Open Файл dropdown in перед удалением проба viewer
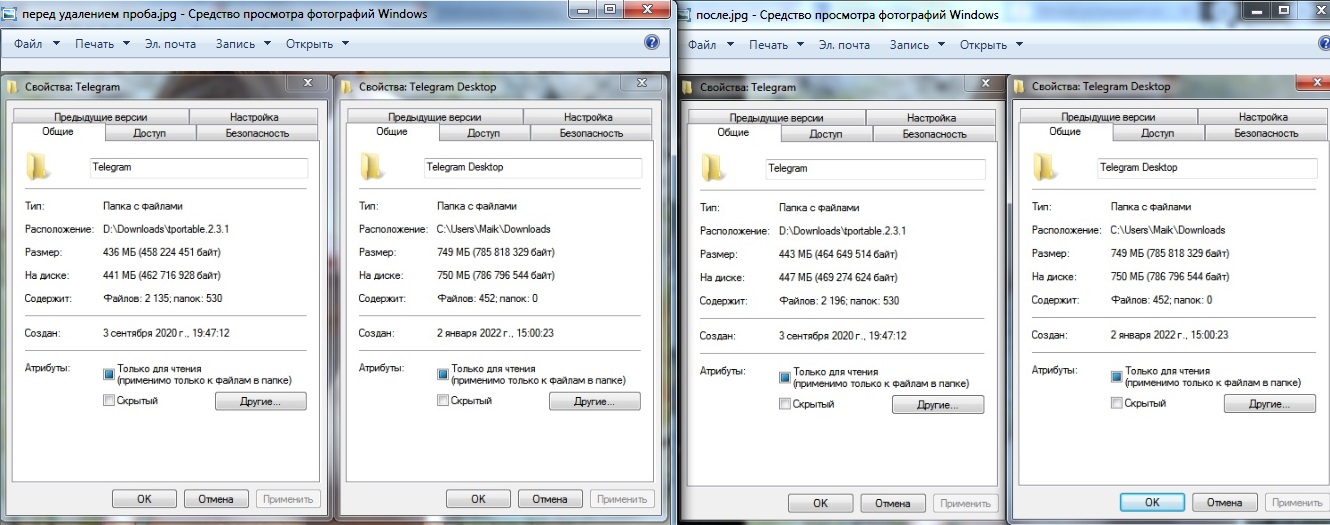 coord(38,44)
